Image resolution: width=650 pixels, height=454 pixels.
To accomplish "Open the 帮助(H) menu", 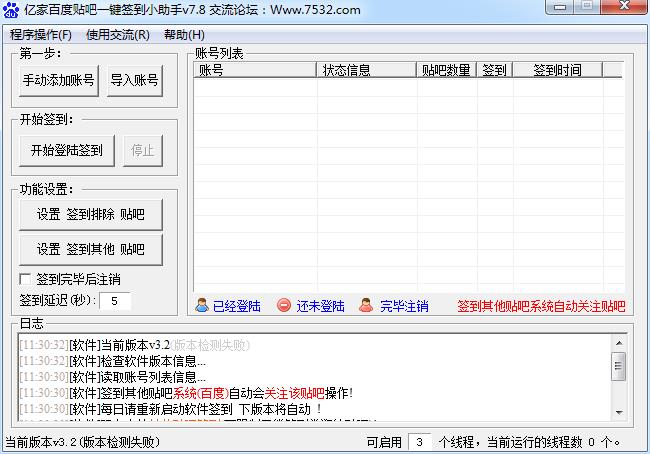I will (x=184, y=35).
